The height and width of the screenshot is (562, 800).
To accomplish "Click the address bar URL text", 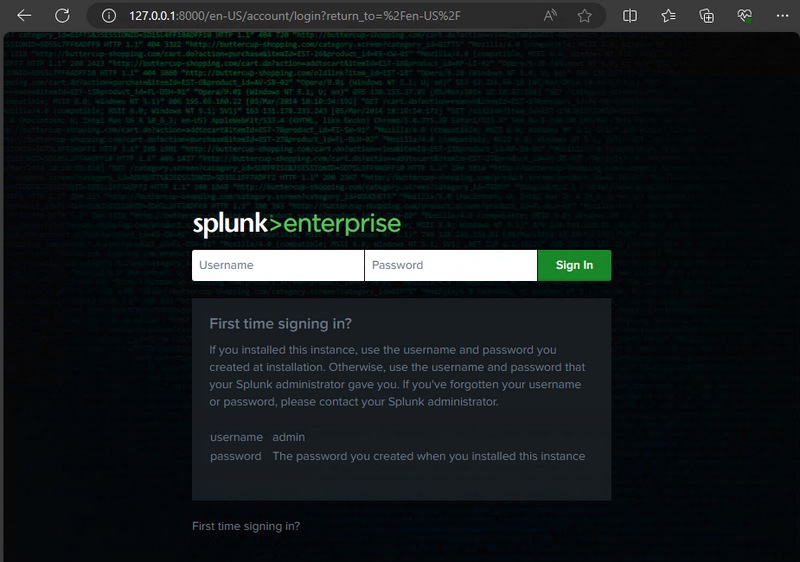I will click(x=294, y=16).
